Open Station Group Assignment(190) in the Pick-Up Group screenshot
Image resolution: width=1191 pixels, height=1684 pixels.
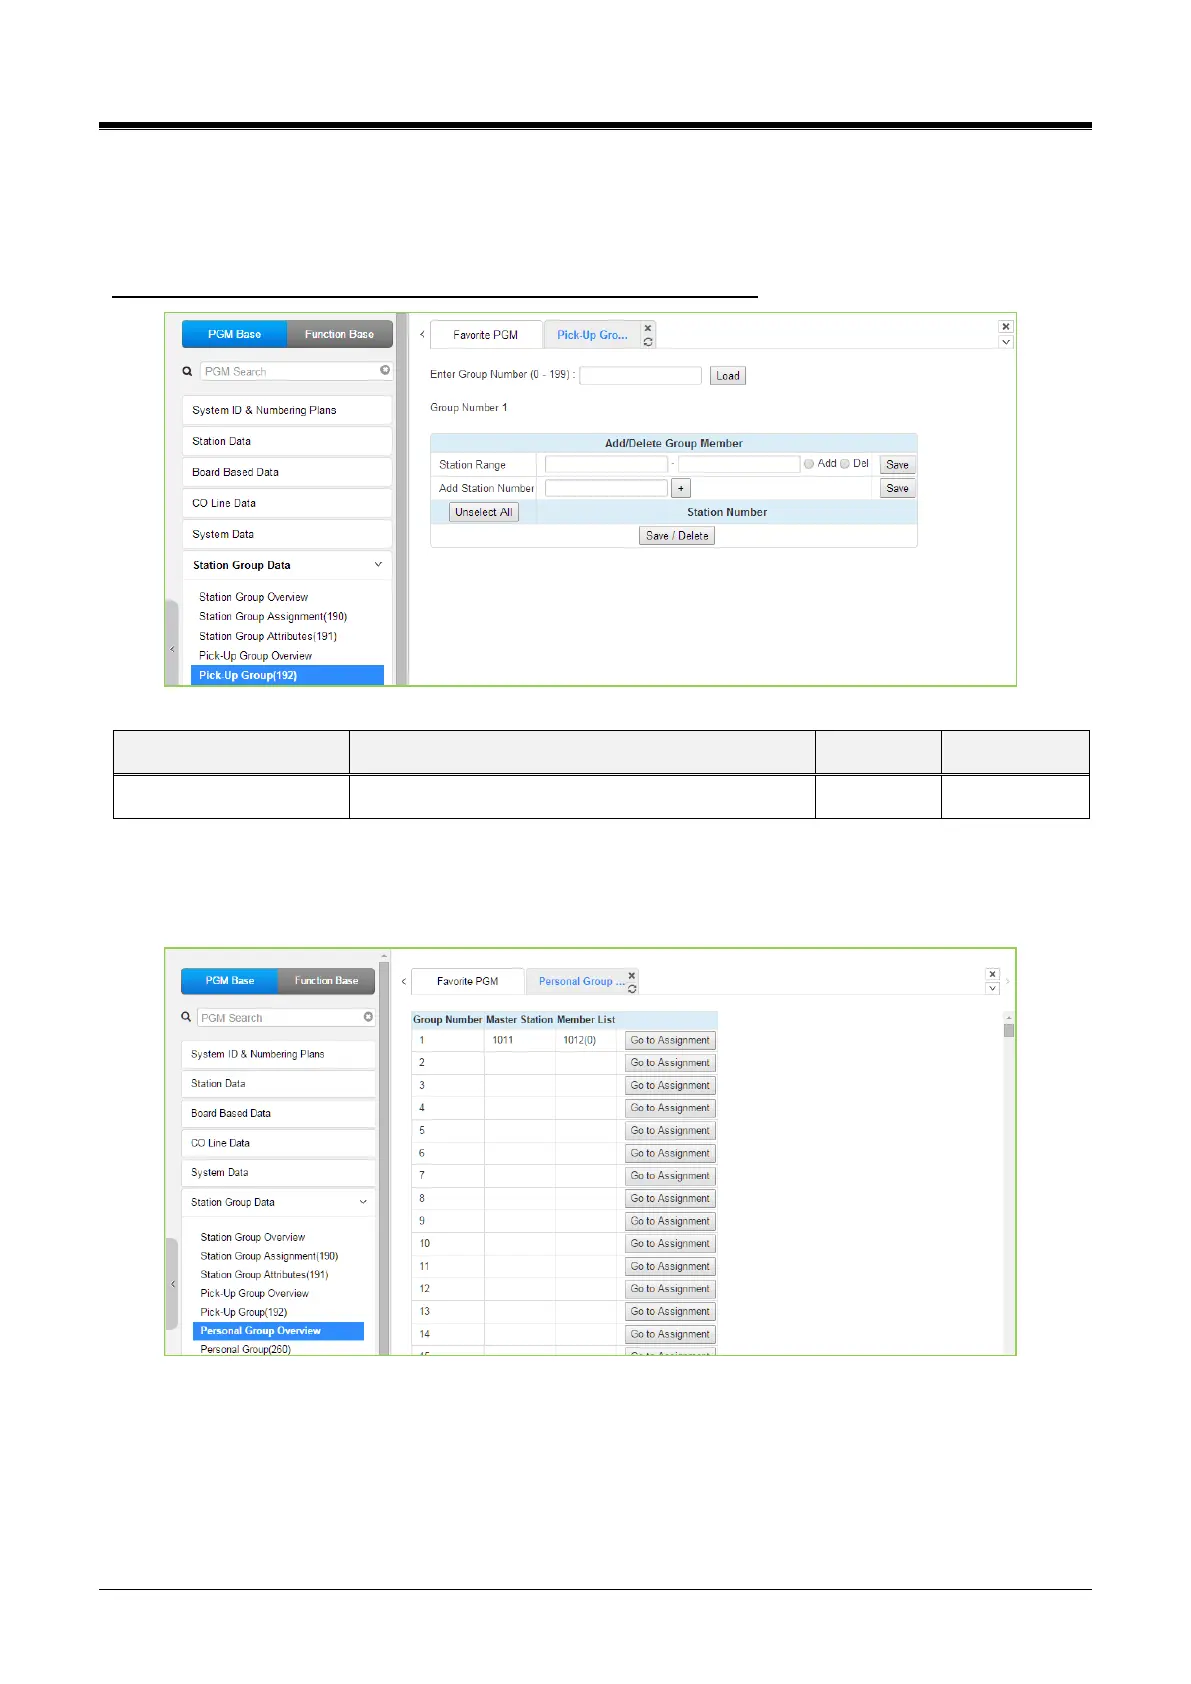pyautogui.click(x=273, y=617)
